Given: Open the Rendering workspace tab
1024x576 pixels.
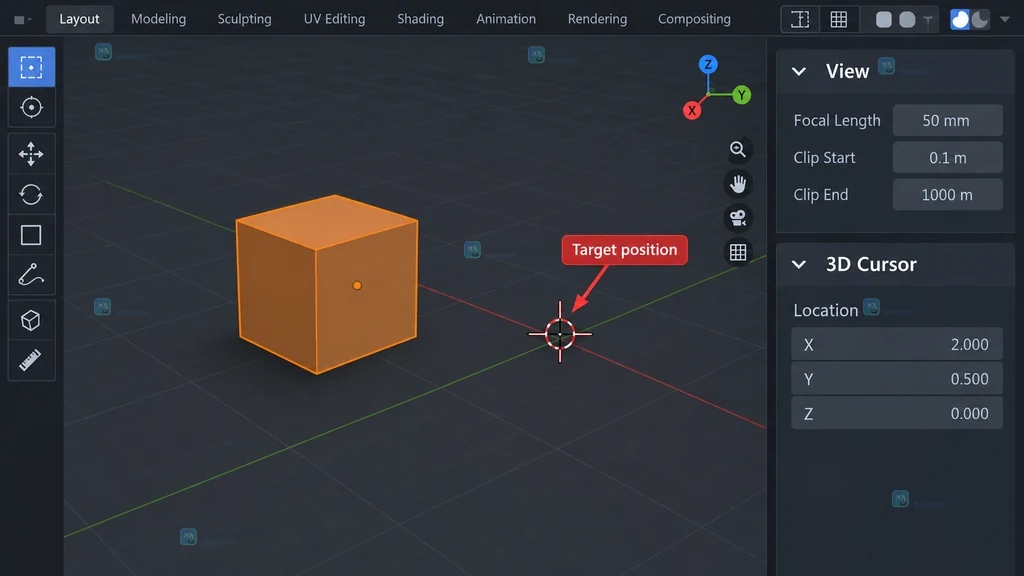Looking at the screenshot, I should (x=598, y=19).
